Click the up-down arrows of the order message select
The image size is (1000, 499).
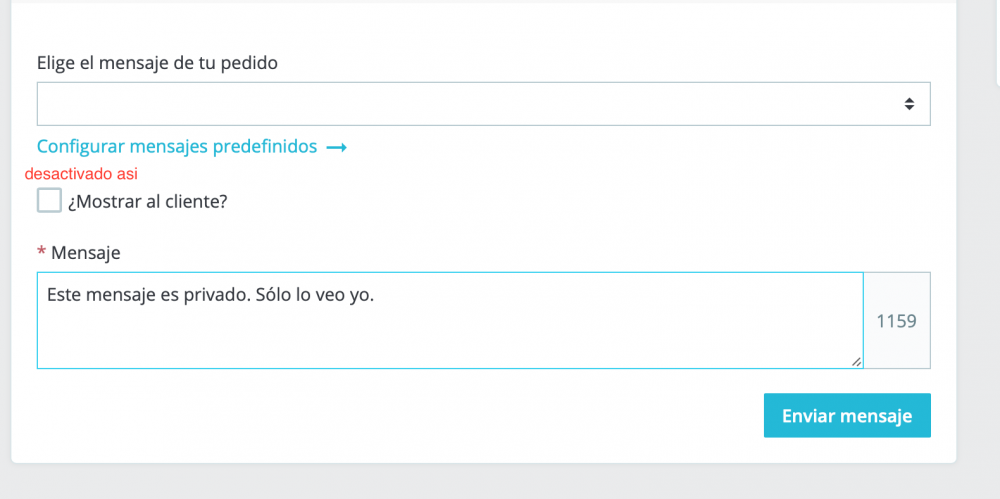pyautogui.click(x=909, y=104)
